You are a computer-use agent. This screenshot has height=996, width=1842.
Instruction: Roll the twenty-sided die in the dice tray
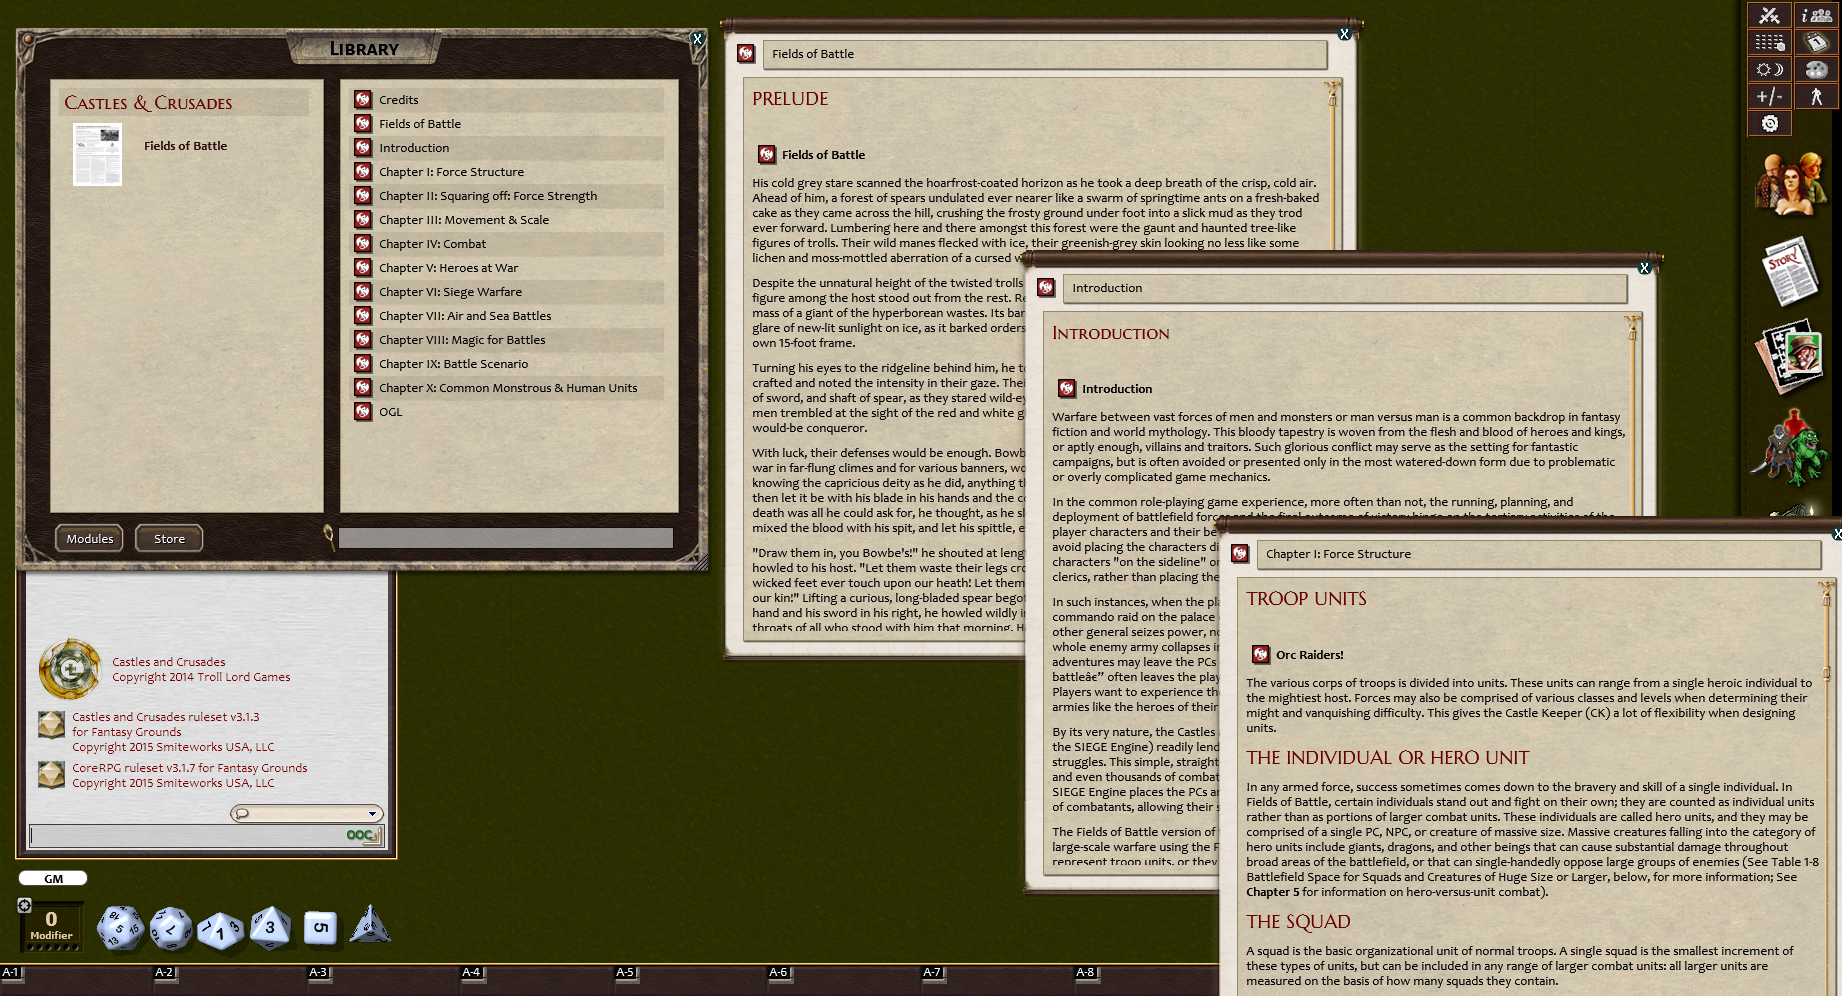(x=120, y=927)
